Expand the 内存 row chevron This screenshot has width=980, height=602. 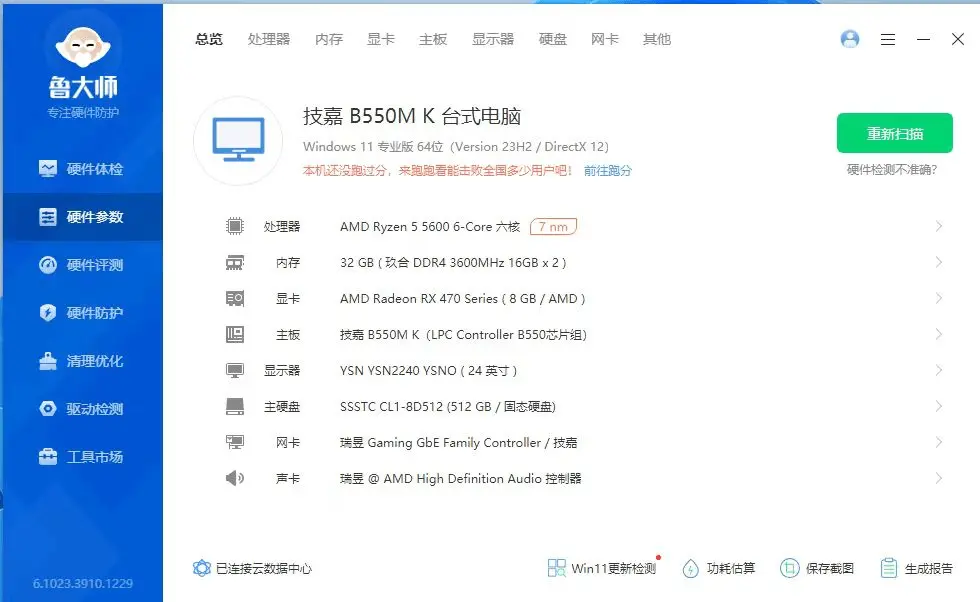click(939, 263)
